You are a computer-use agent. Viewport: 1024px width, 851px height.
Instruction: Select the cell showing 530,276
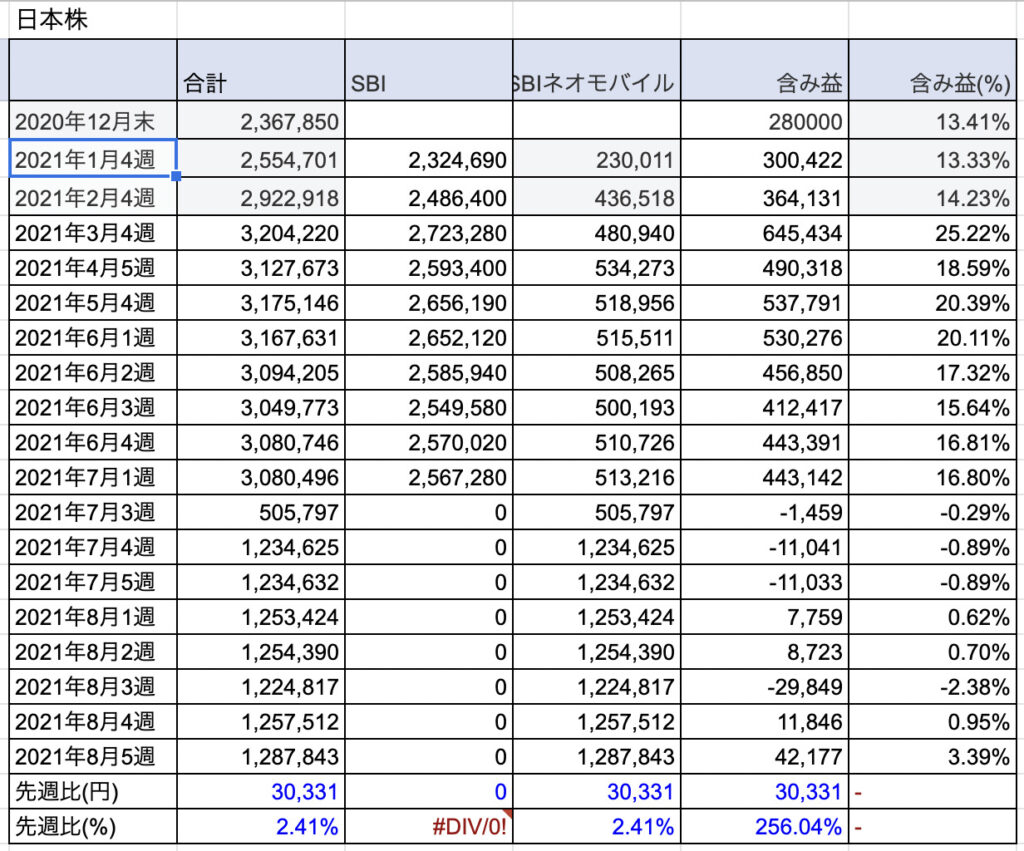tap(764, 338)
